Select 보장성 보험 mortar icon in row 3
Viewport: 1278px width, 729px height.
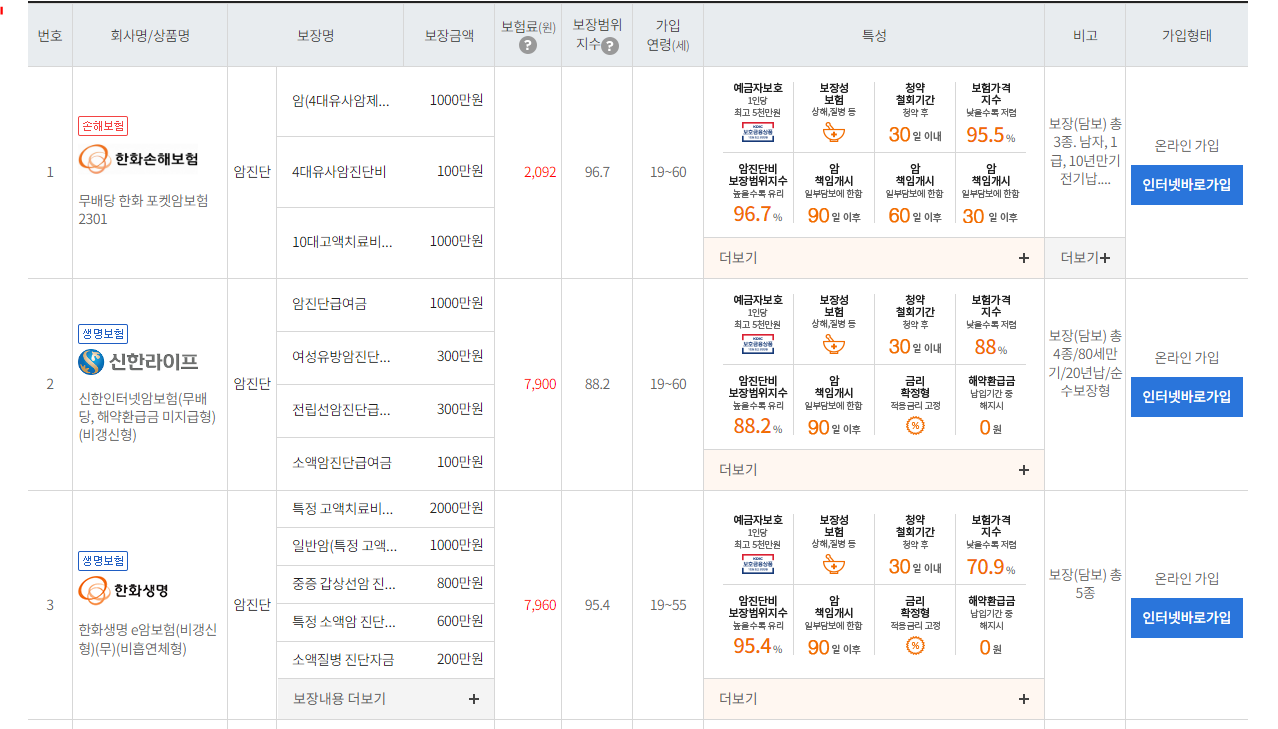point(834,567)
